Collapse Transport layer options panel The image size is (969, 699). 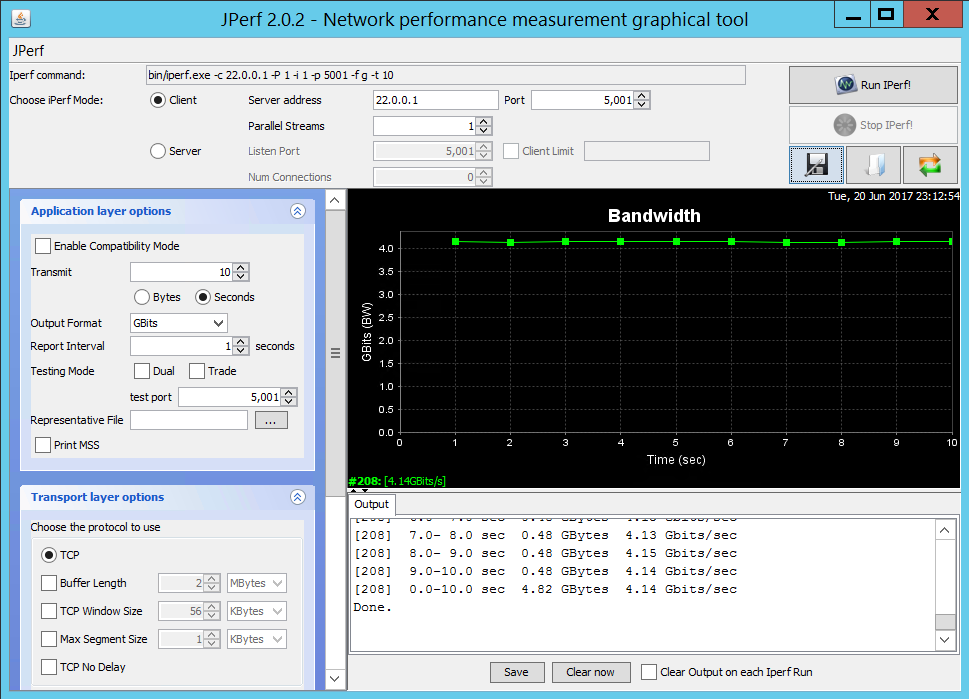tap(297, 498)
